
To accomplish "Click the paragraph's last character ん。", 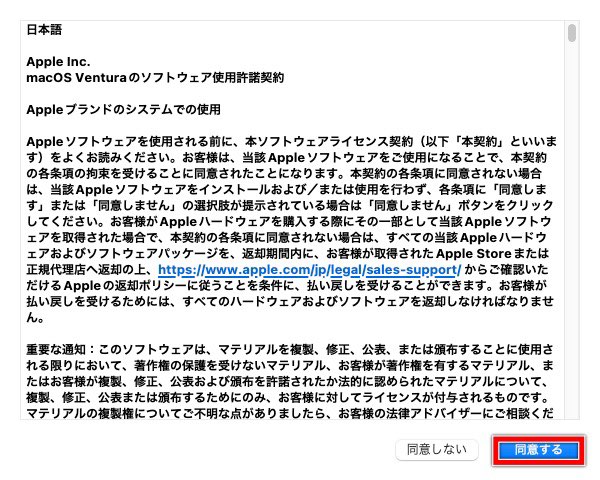I will 35,318.
